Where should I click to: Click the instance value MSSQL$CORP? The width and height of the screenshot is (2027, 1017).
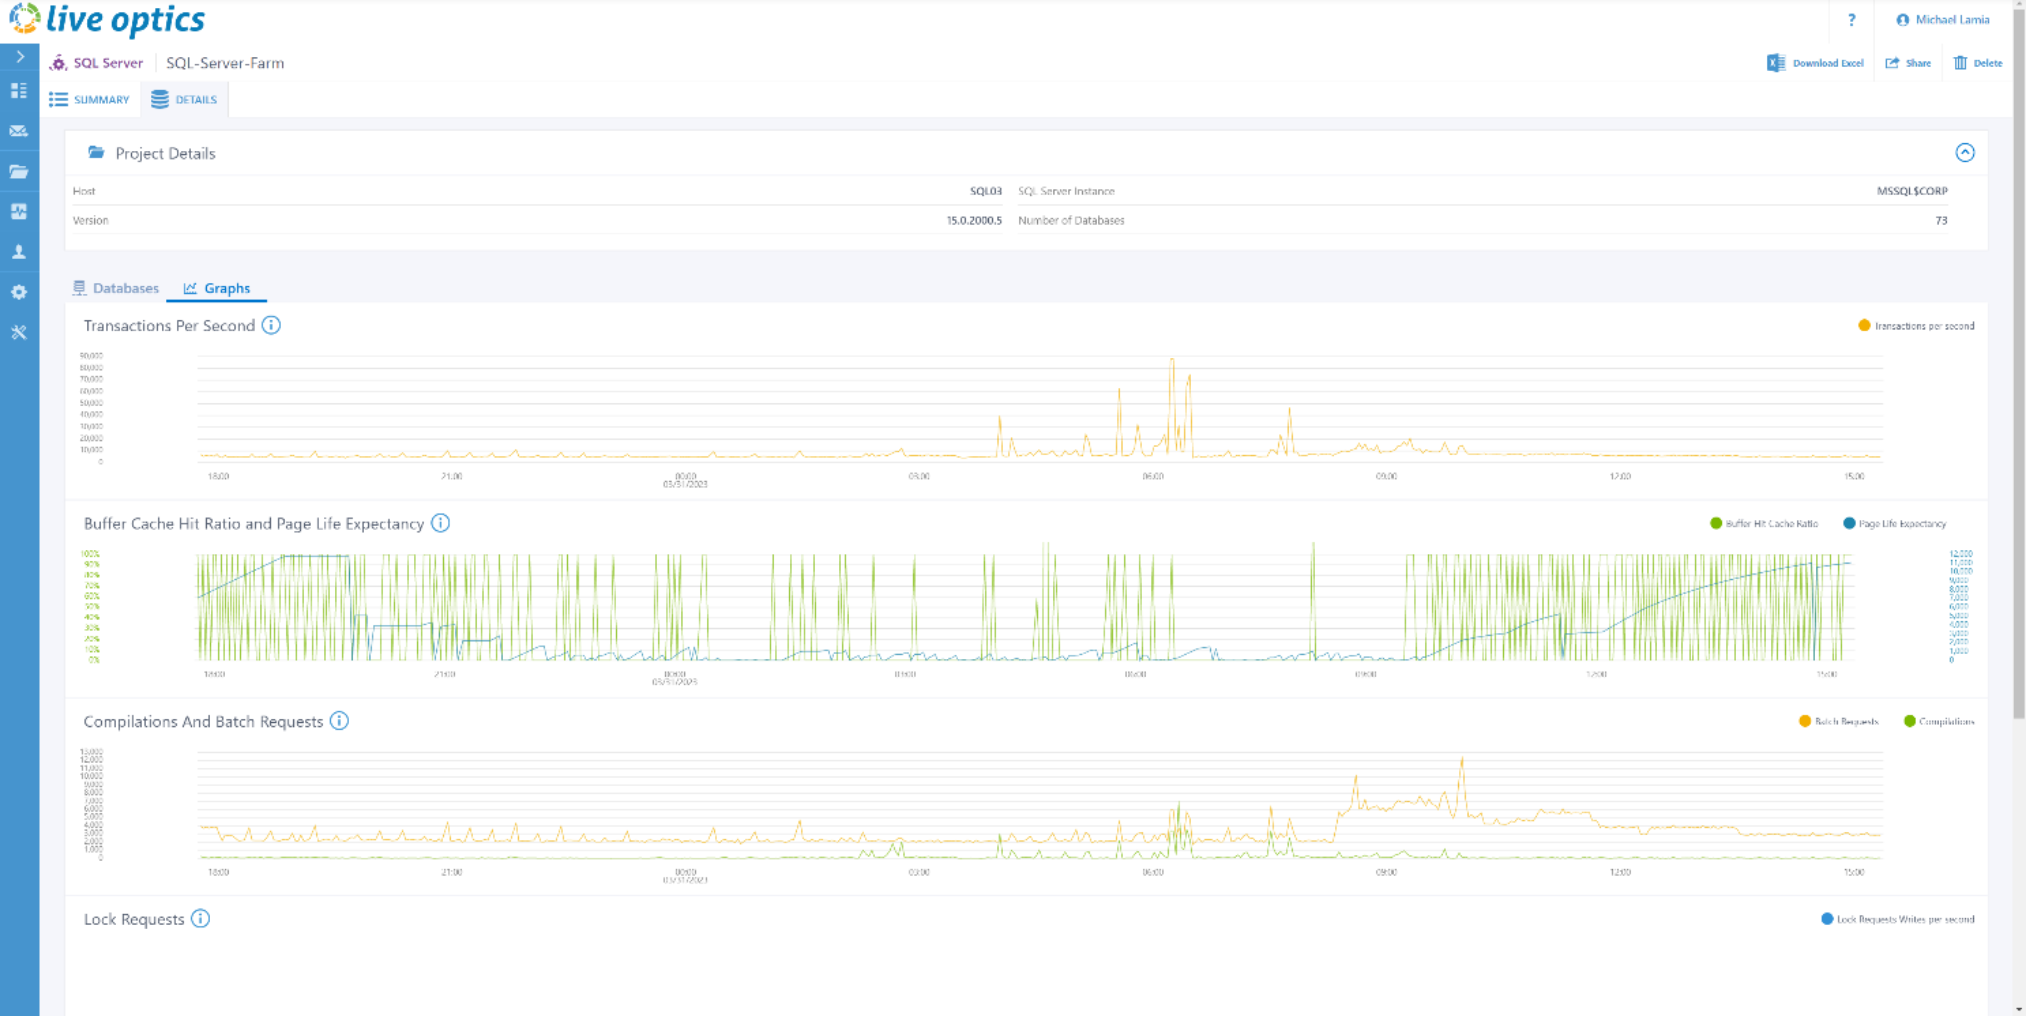point(1912,191)
